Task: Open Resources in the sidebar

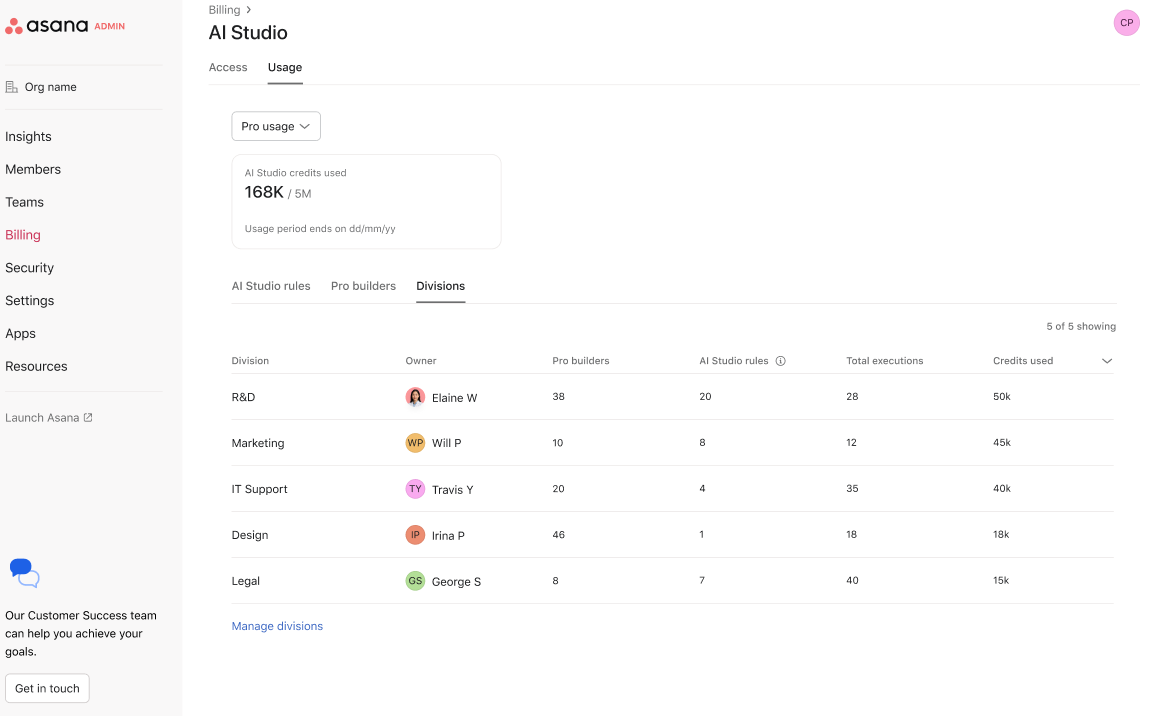Action: [36, 366]
